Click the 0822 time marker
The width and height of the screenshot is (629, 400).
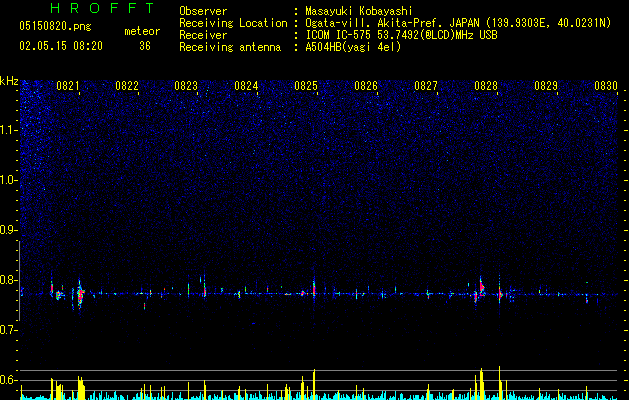[x=127, y=85]
